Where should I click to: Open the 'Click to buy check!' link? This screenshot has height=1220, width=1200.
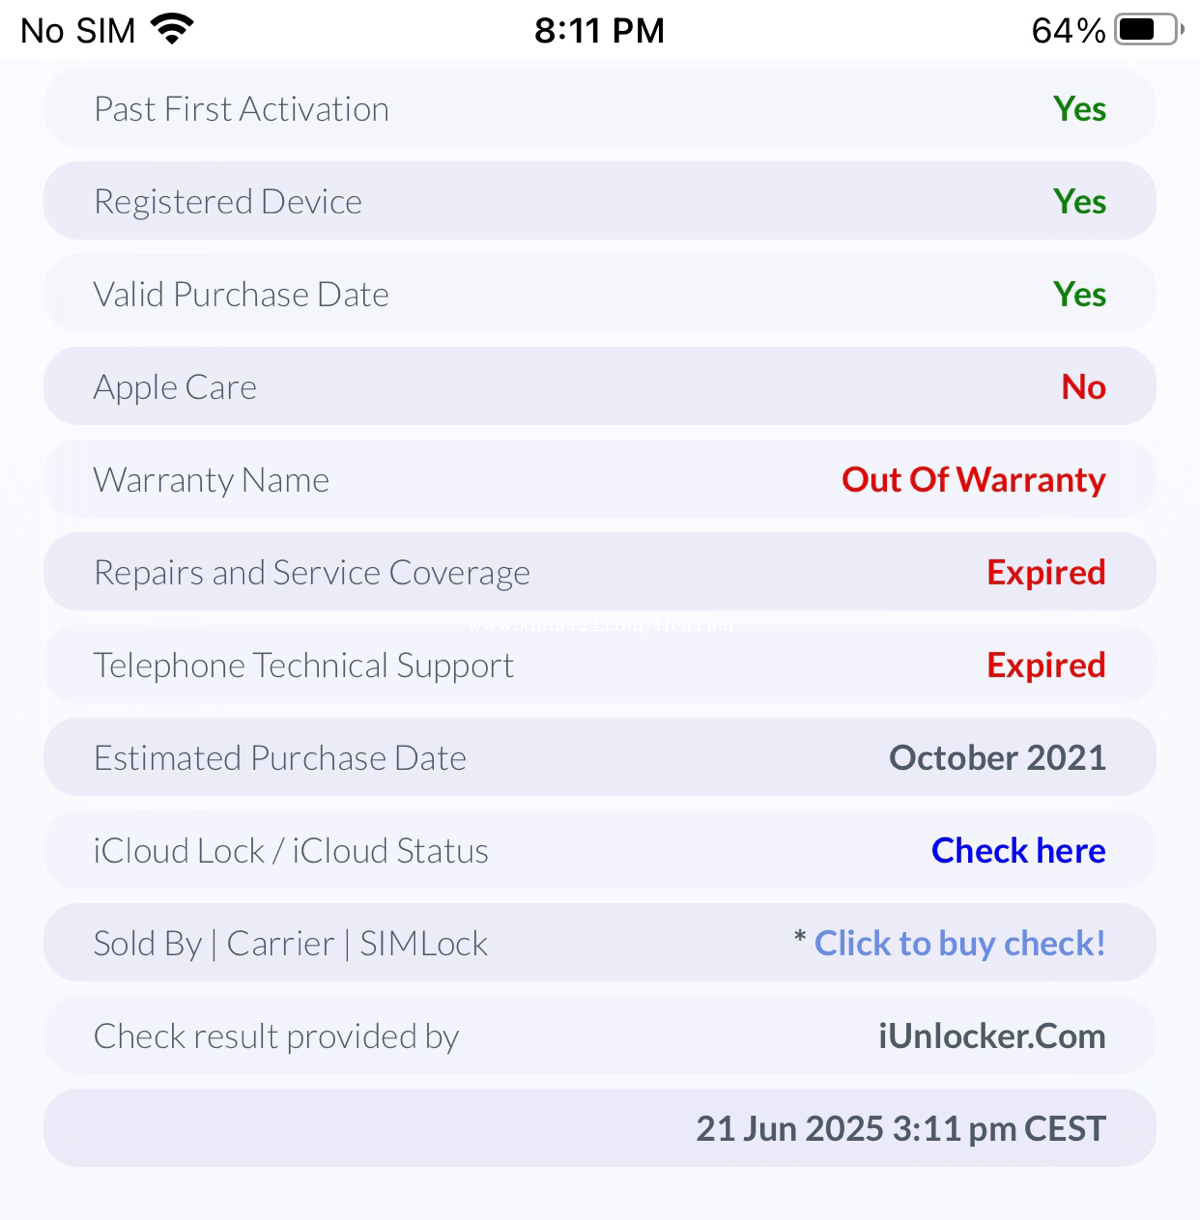pos(960,943)
